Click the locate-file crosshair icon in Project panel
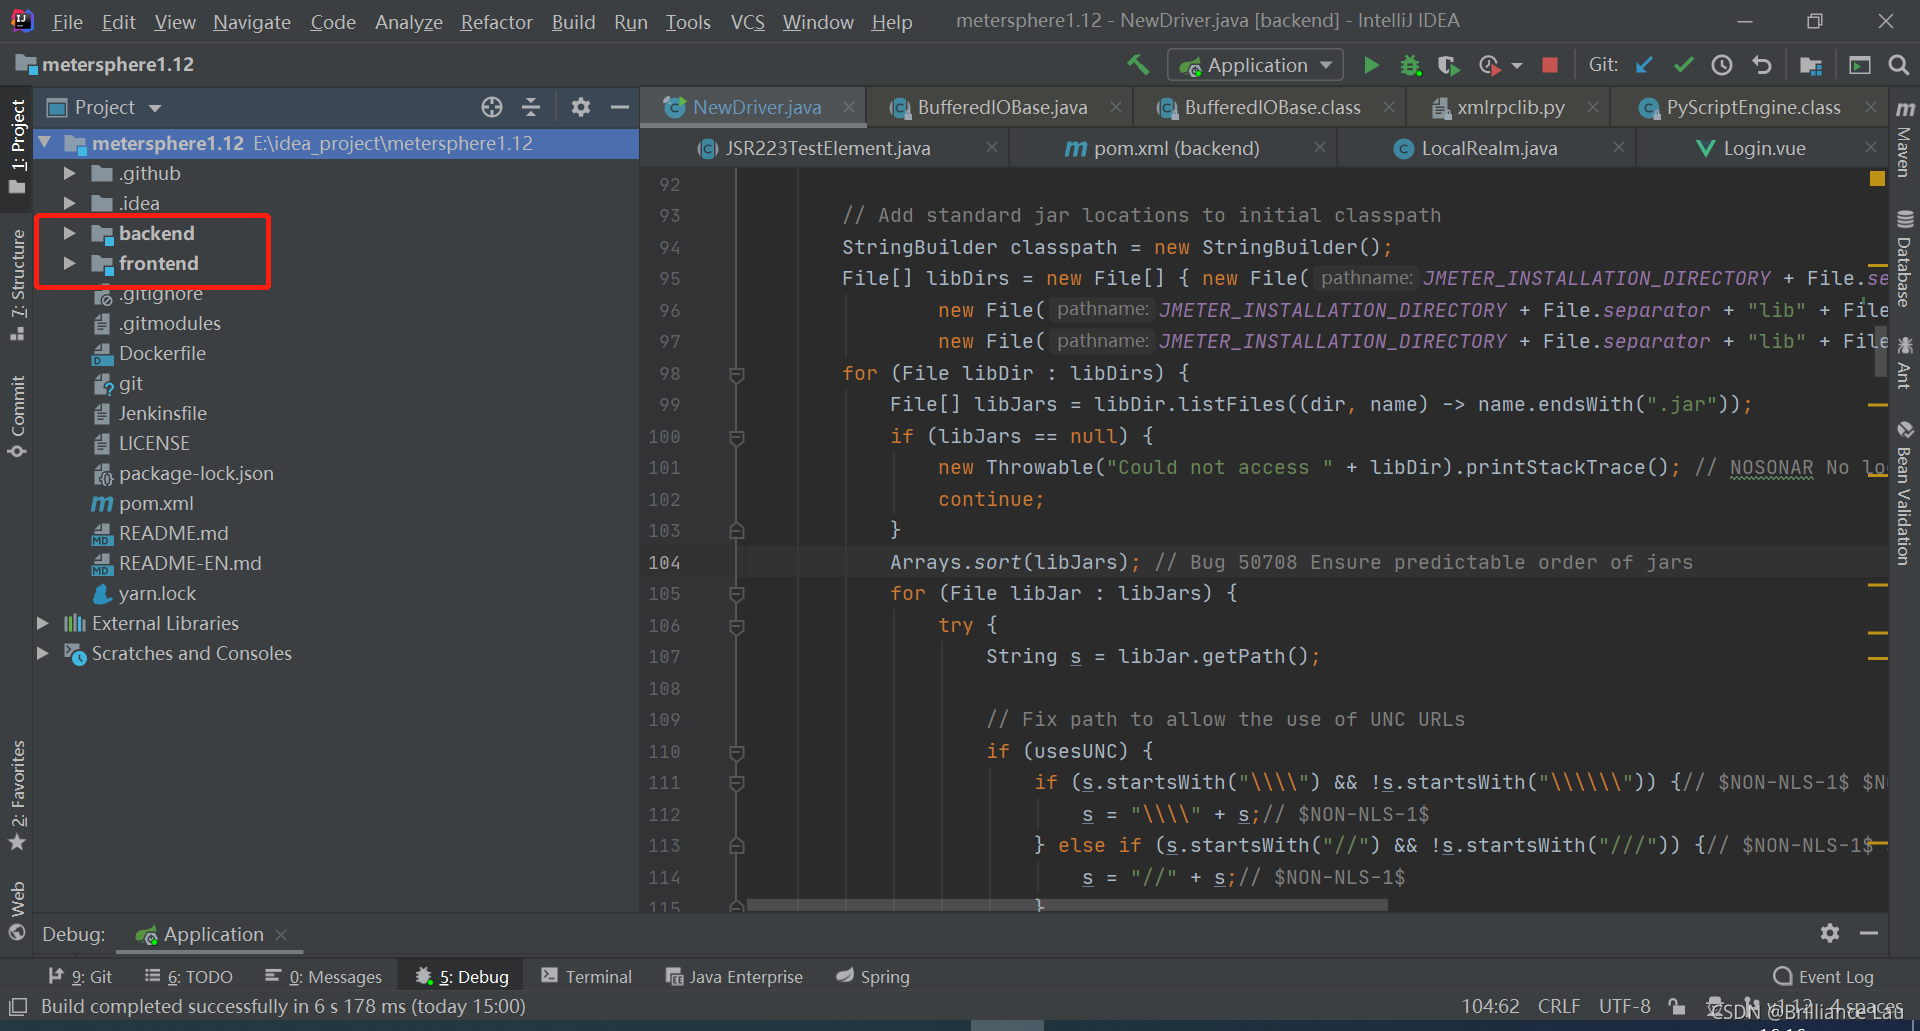Image resolution: width=1920 pixels, height=1031 pixels. point(491,107)
